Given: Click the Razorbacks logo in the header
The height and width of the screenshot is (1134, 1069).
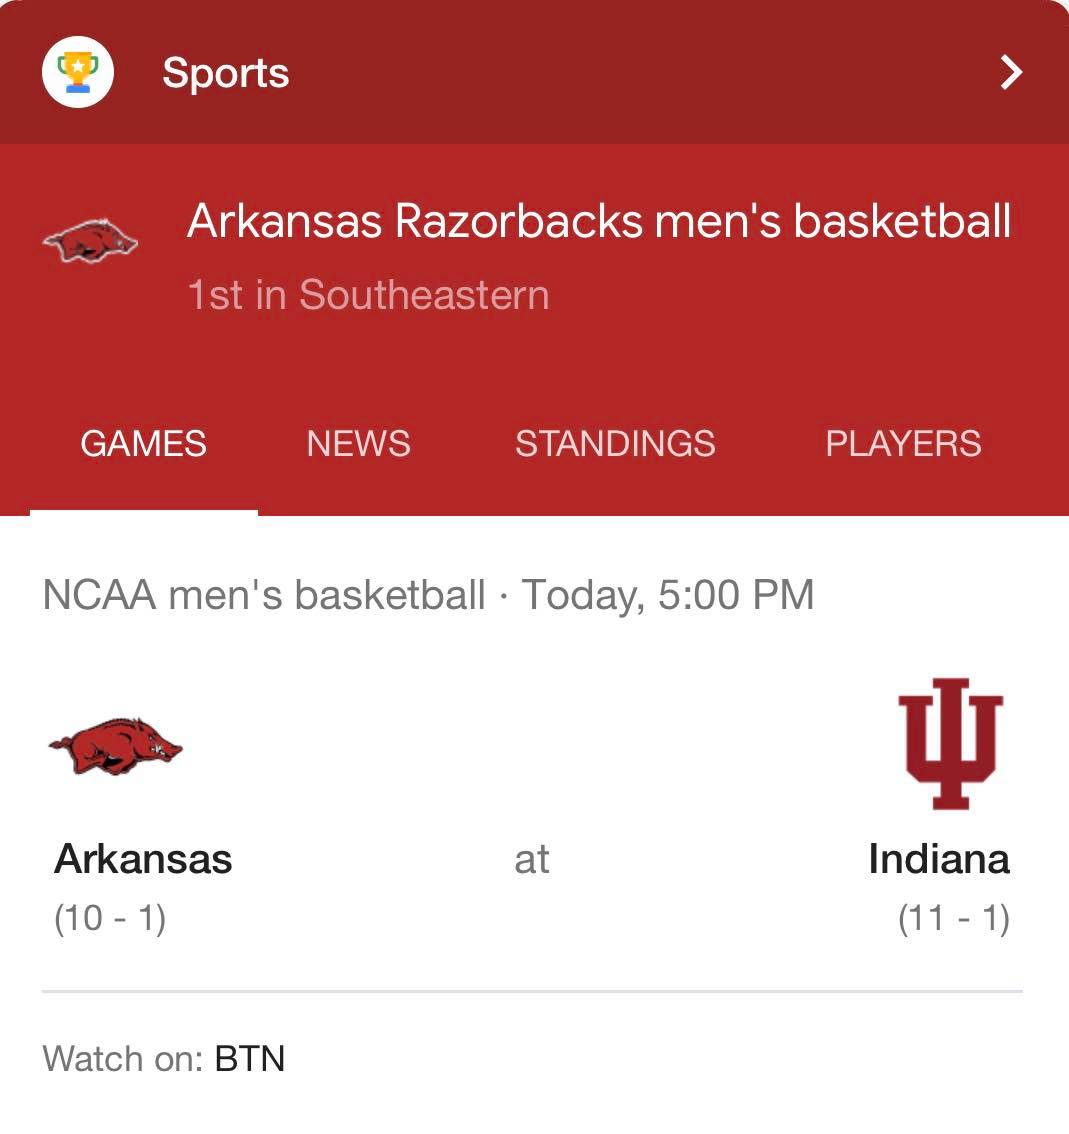Looking at the screenshot, I should pyautogui.click(x=90, y=240).
